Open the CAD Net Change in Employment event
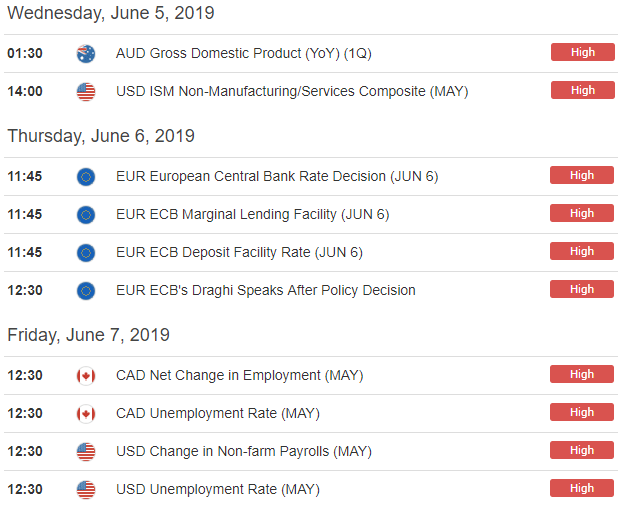 coord(240,375)
